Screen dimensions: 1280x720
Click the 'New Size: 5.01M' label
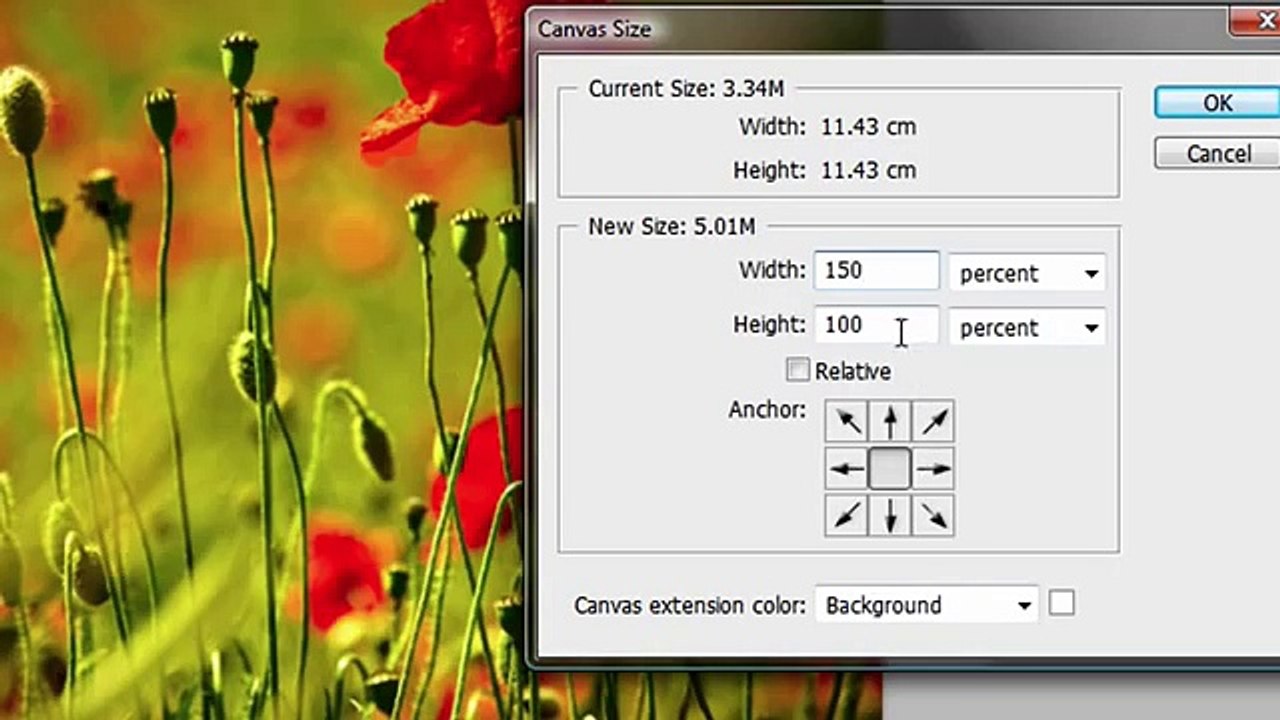[x=671, y=227]
